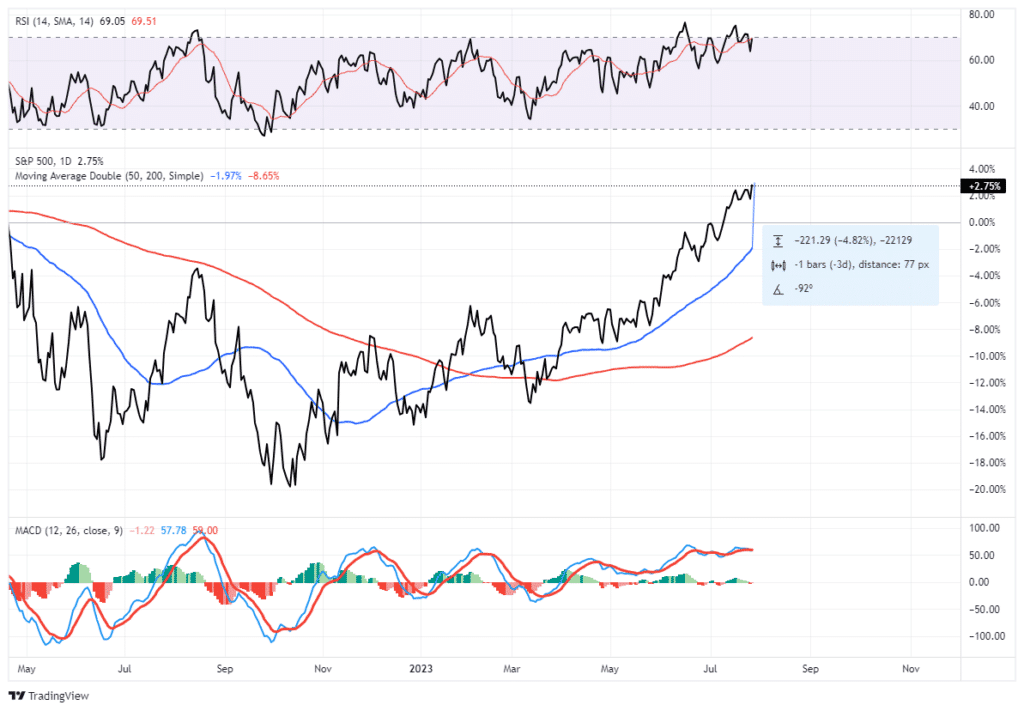Click the TradingView logo icon

(16, 696)
